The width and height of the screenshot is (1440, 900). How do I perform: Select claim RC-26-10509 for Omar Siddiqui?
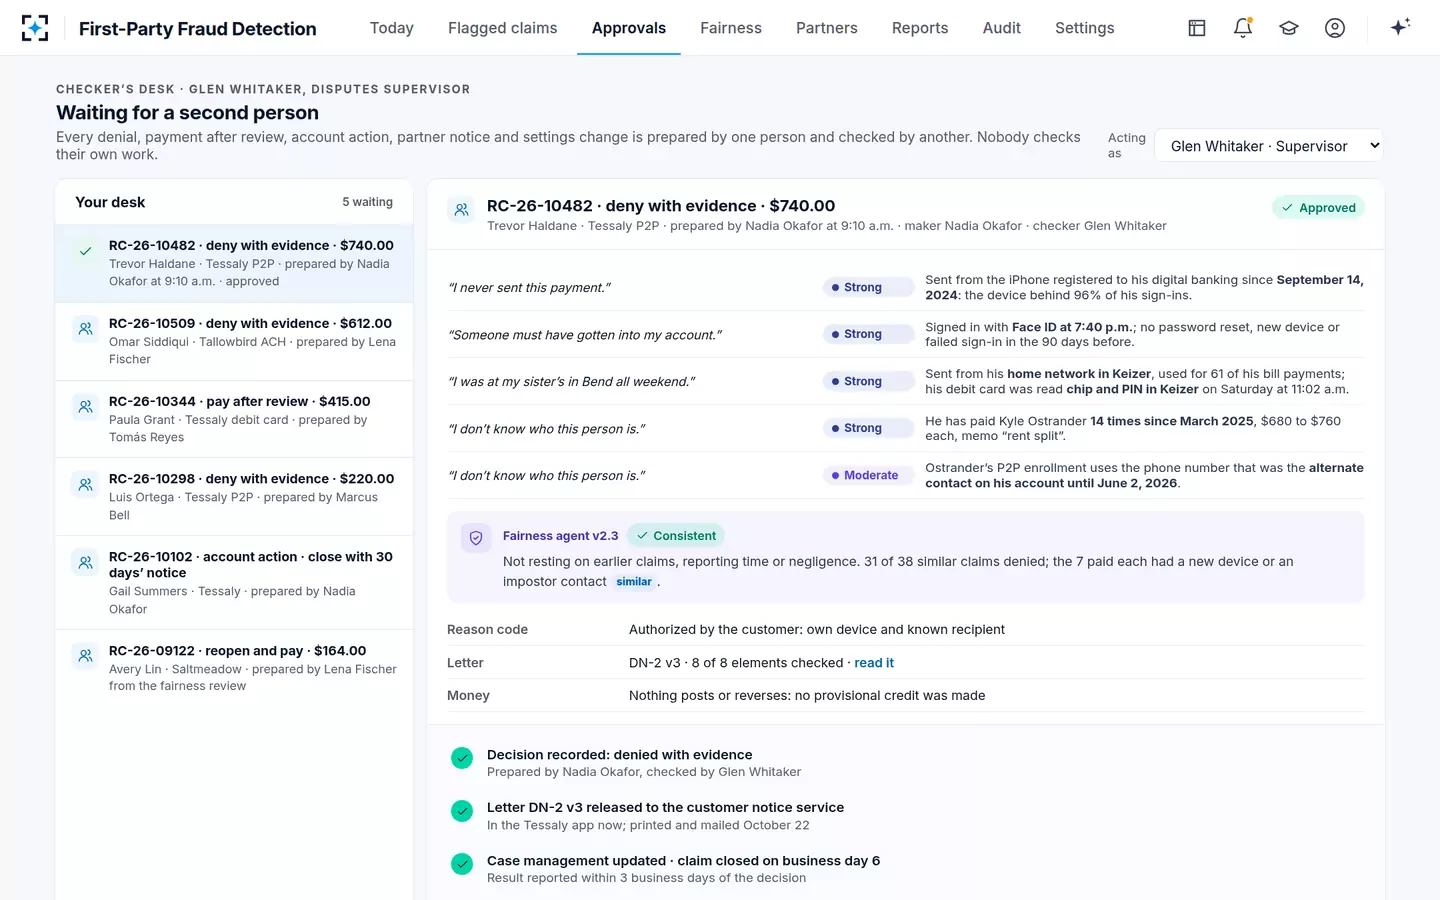(234, 342)
